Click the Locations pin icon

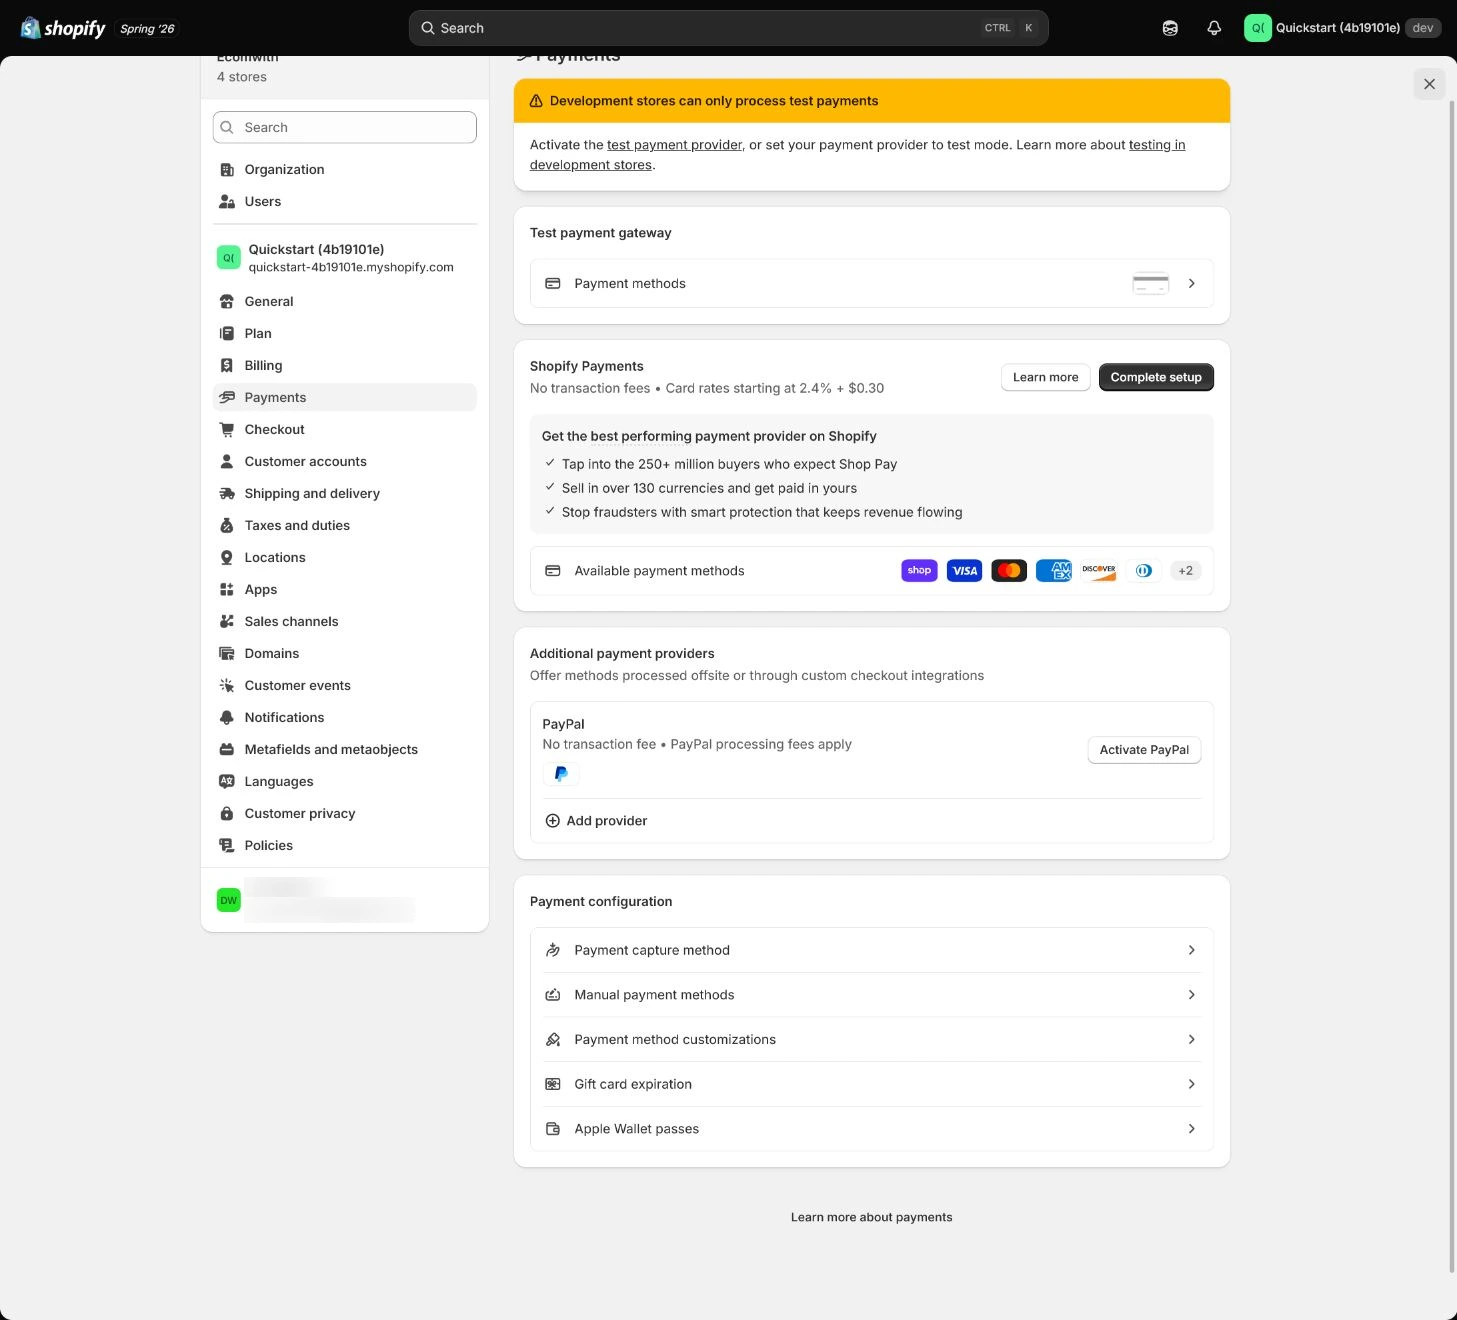pos(227,558)
